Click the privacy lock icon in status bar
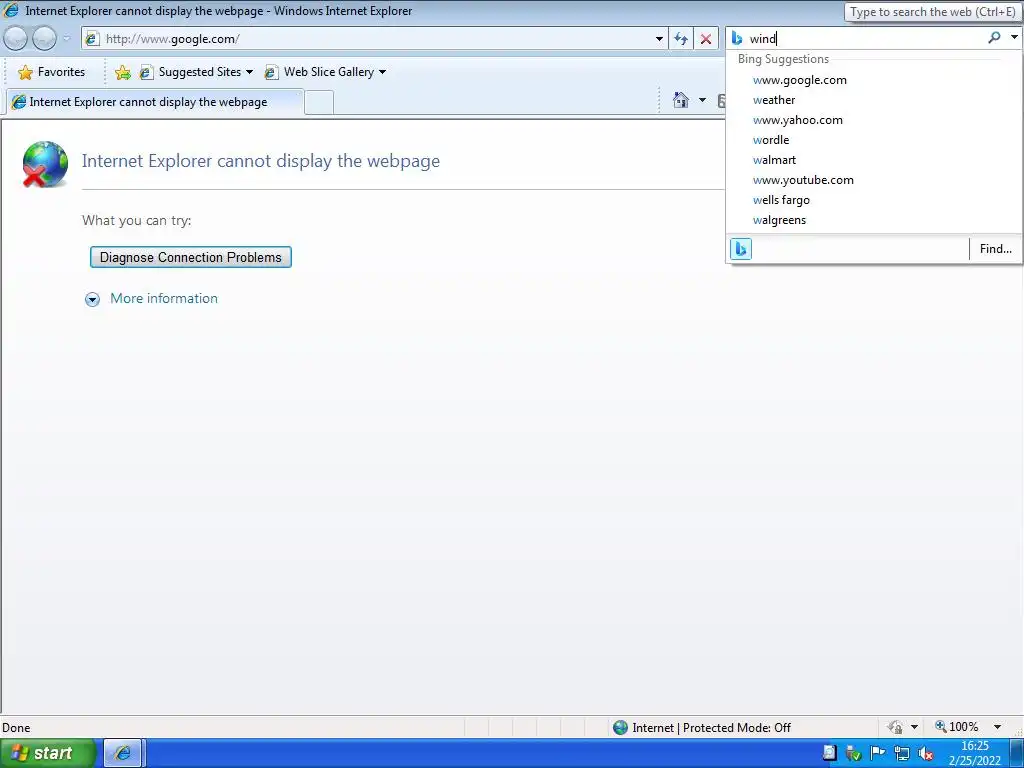 [x=895, y=727]
